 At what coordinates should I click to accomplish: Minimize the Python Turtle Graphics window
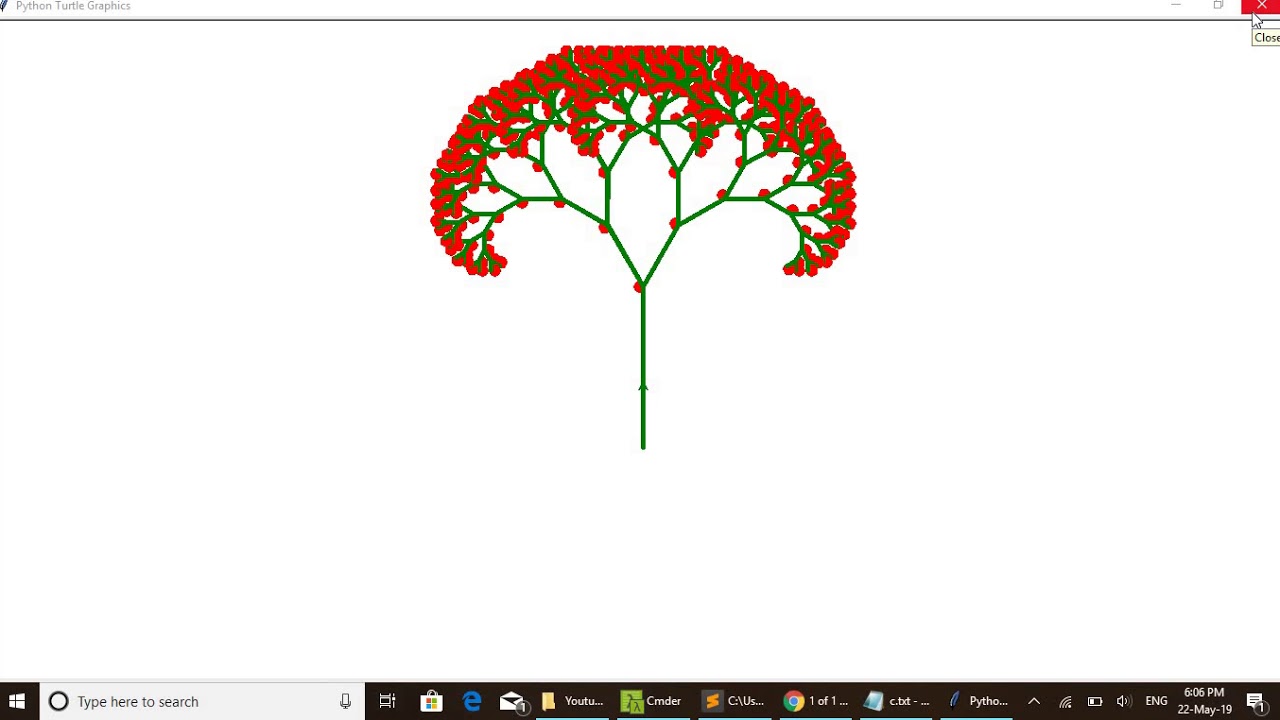pyautogui.click(x=1176, y=6)
